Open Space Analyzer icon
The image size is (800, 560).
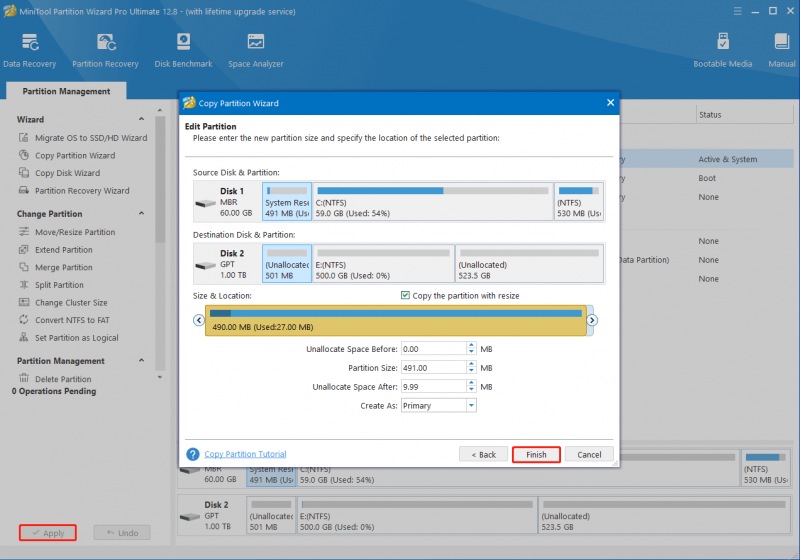256,42
